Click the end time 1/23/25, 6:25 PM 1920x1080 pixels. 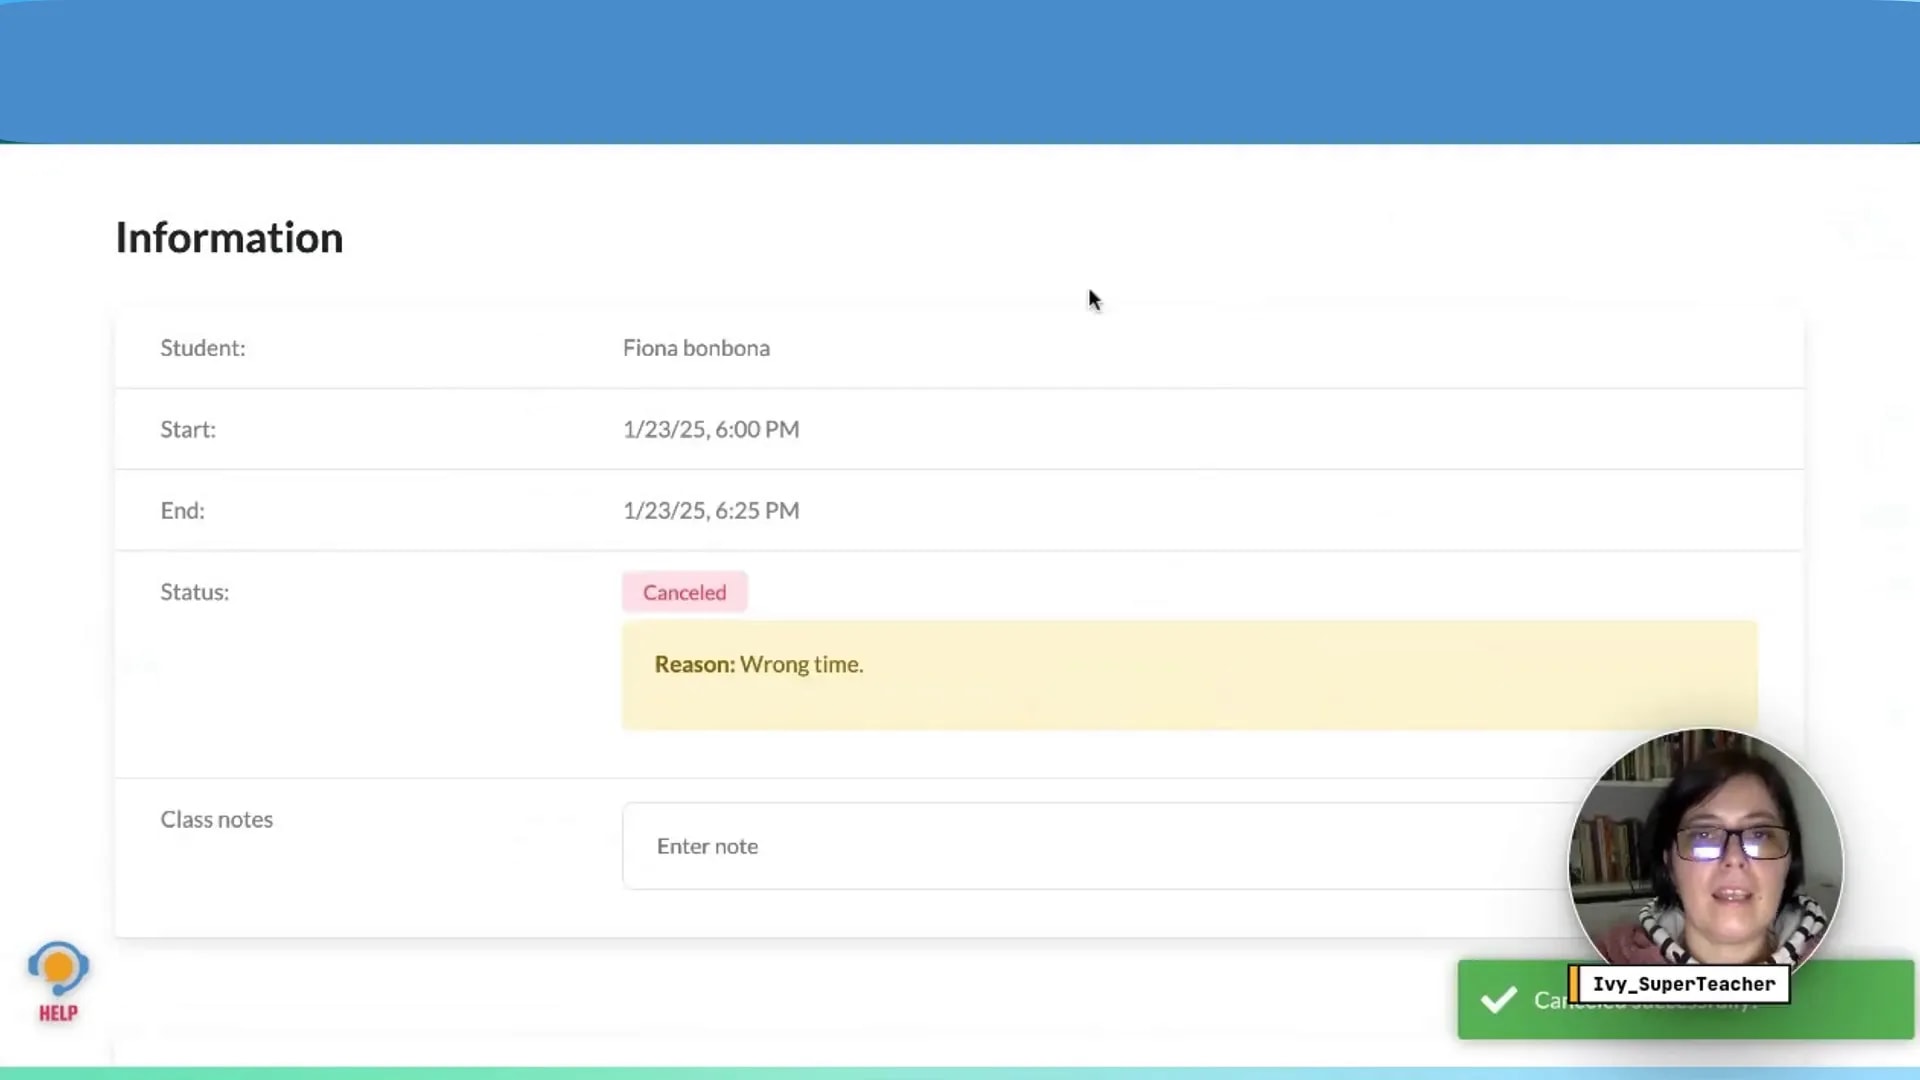pos(711,510)
